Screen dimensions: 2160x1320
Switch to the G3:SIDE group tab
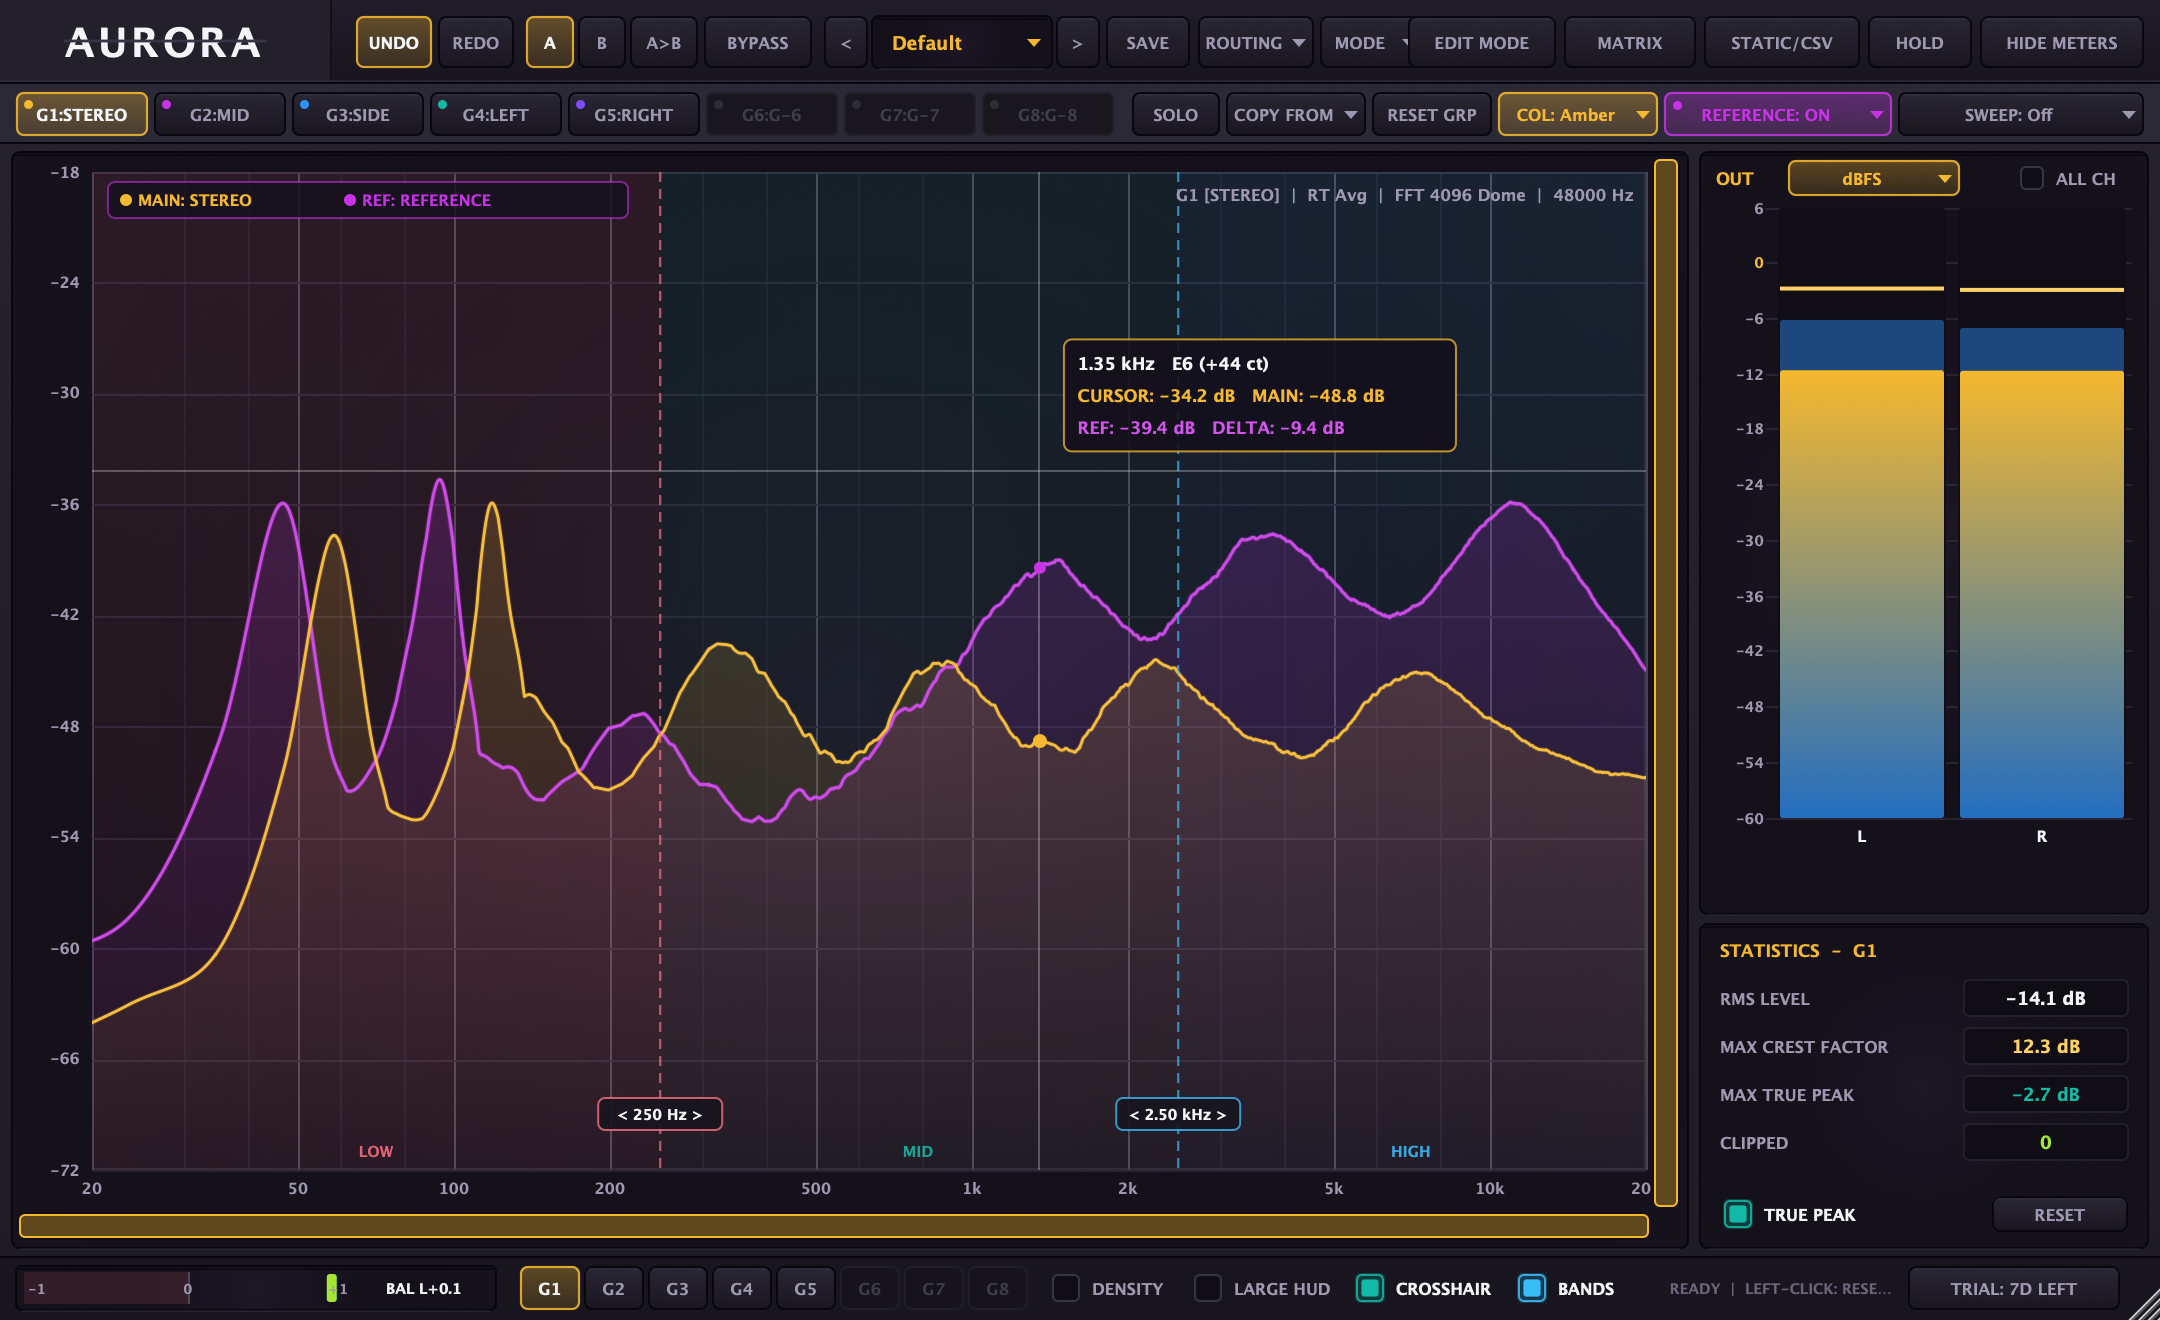tap(358, 115)
